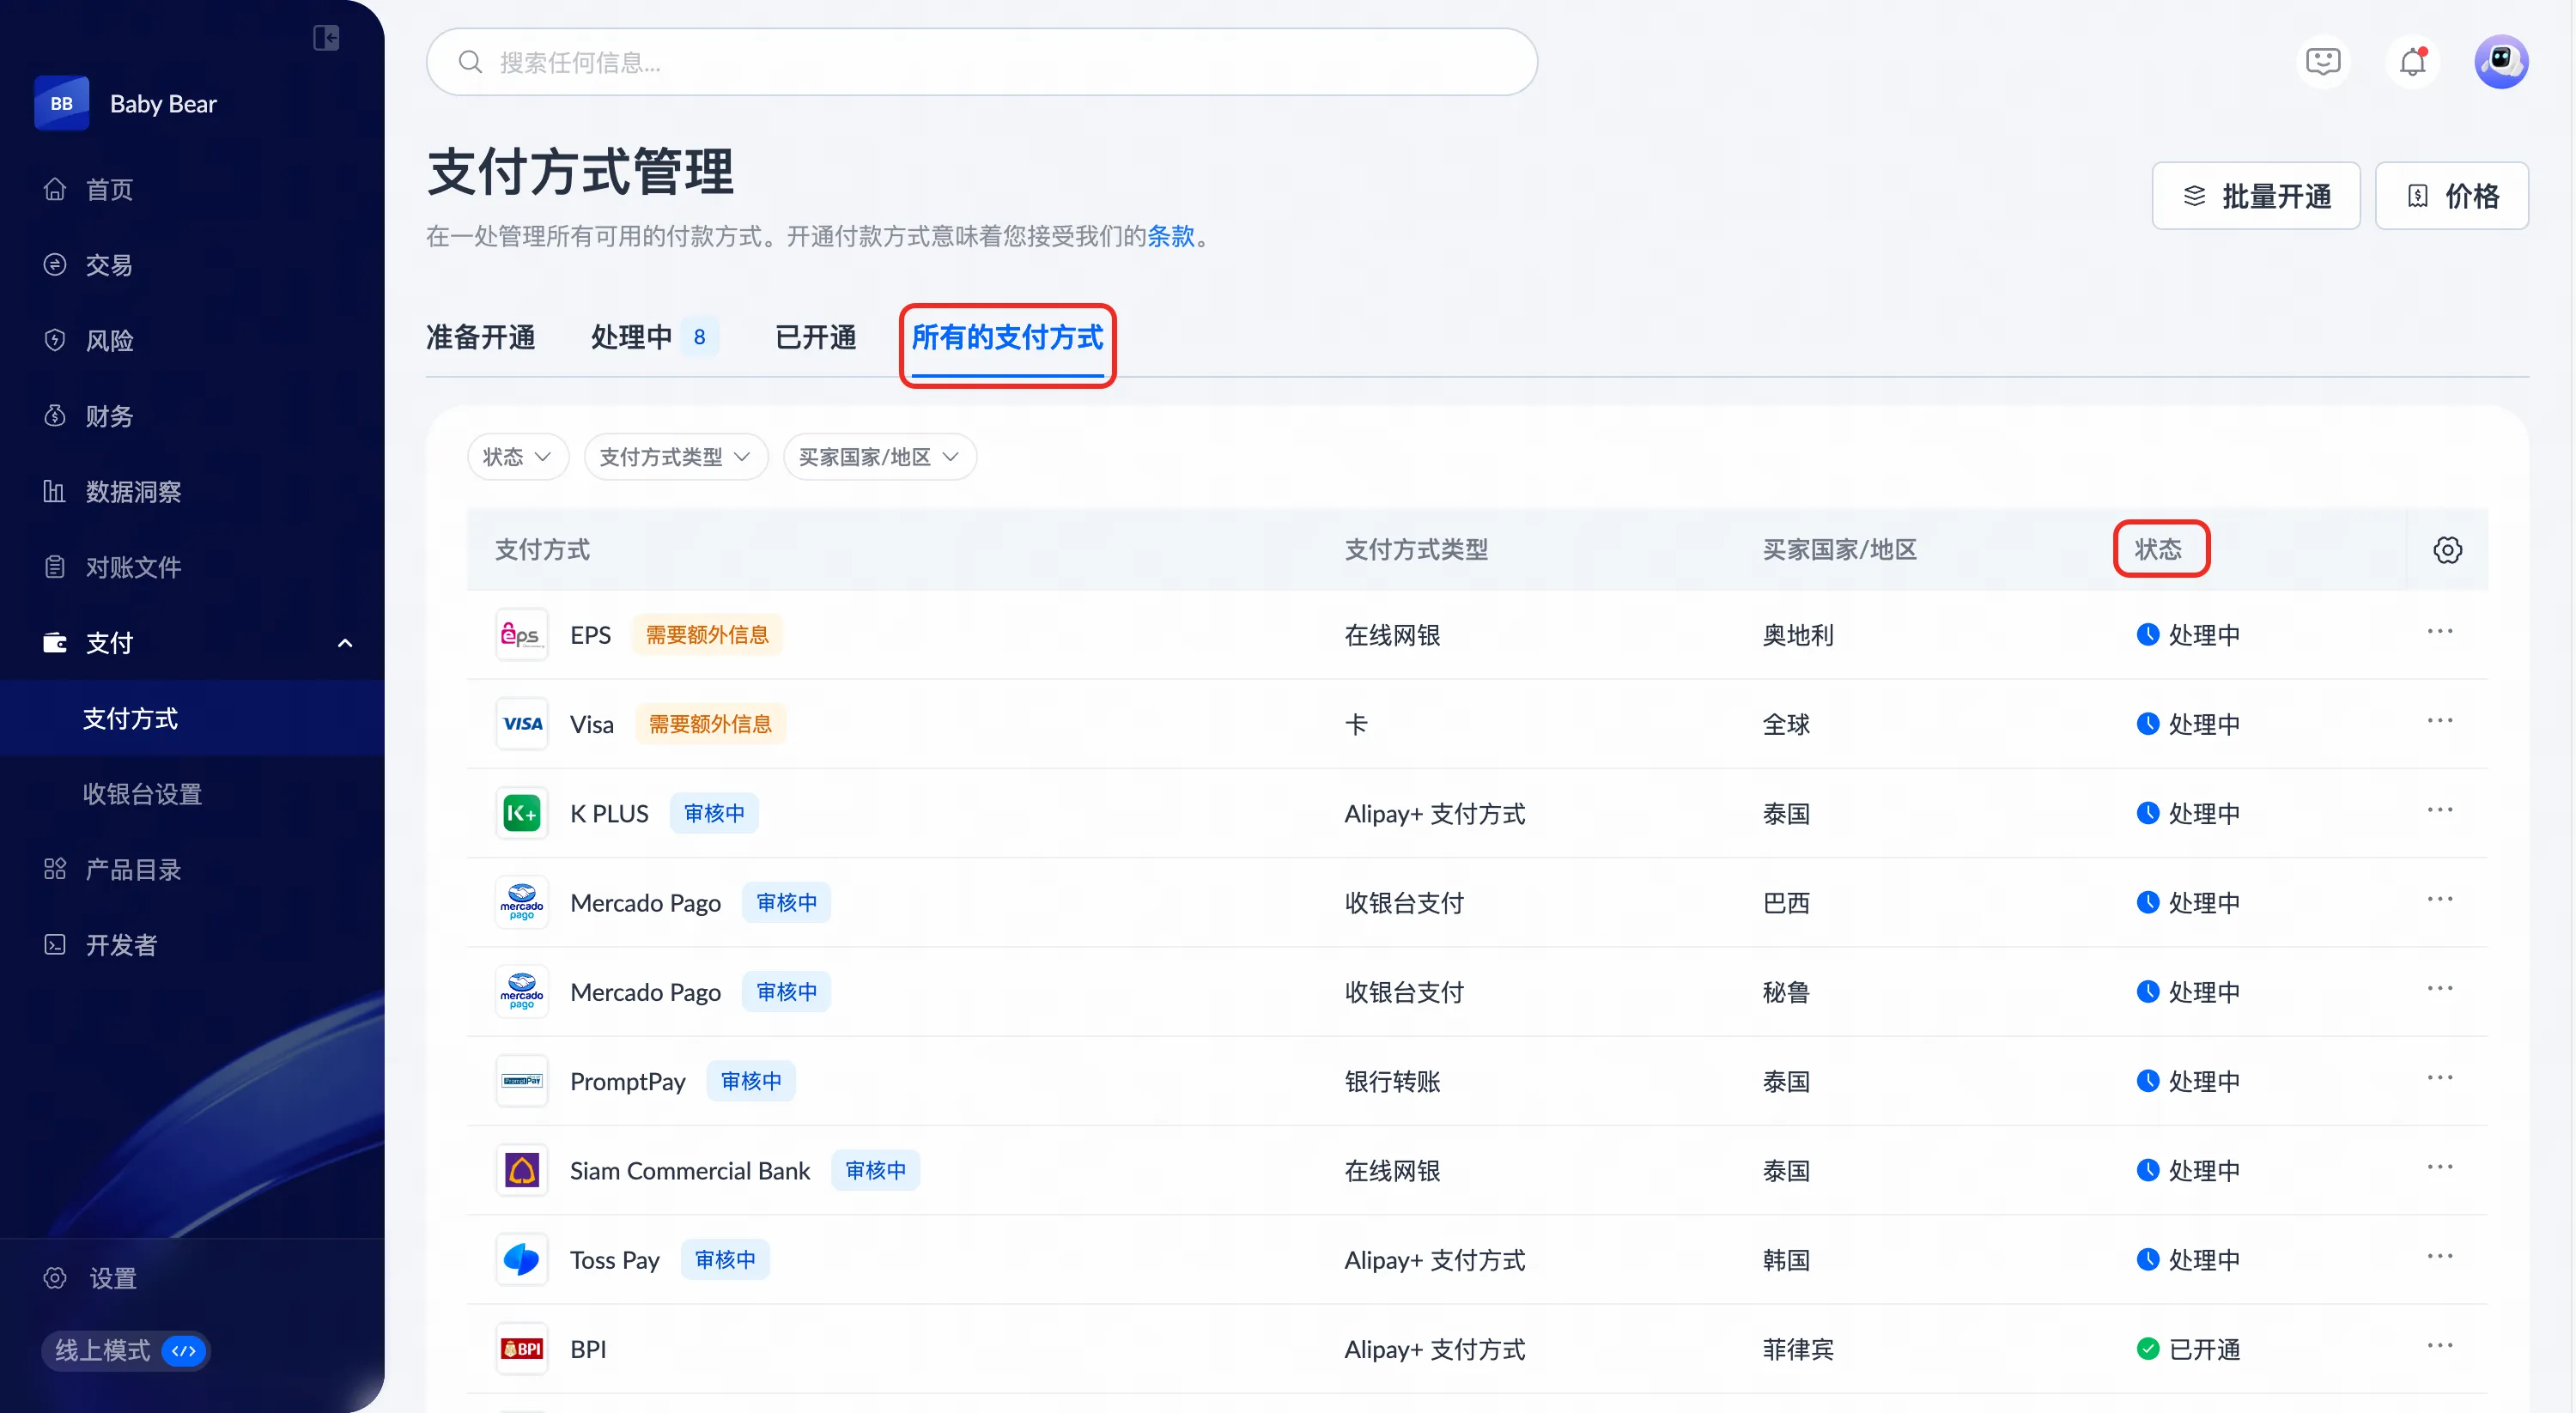This screenshot has width=2576, height=1413.
Task: Open more actions for Siam Commercial Bank
Action: coord(2440,1167)
